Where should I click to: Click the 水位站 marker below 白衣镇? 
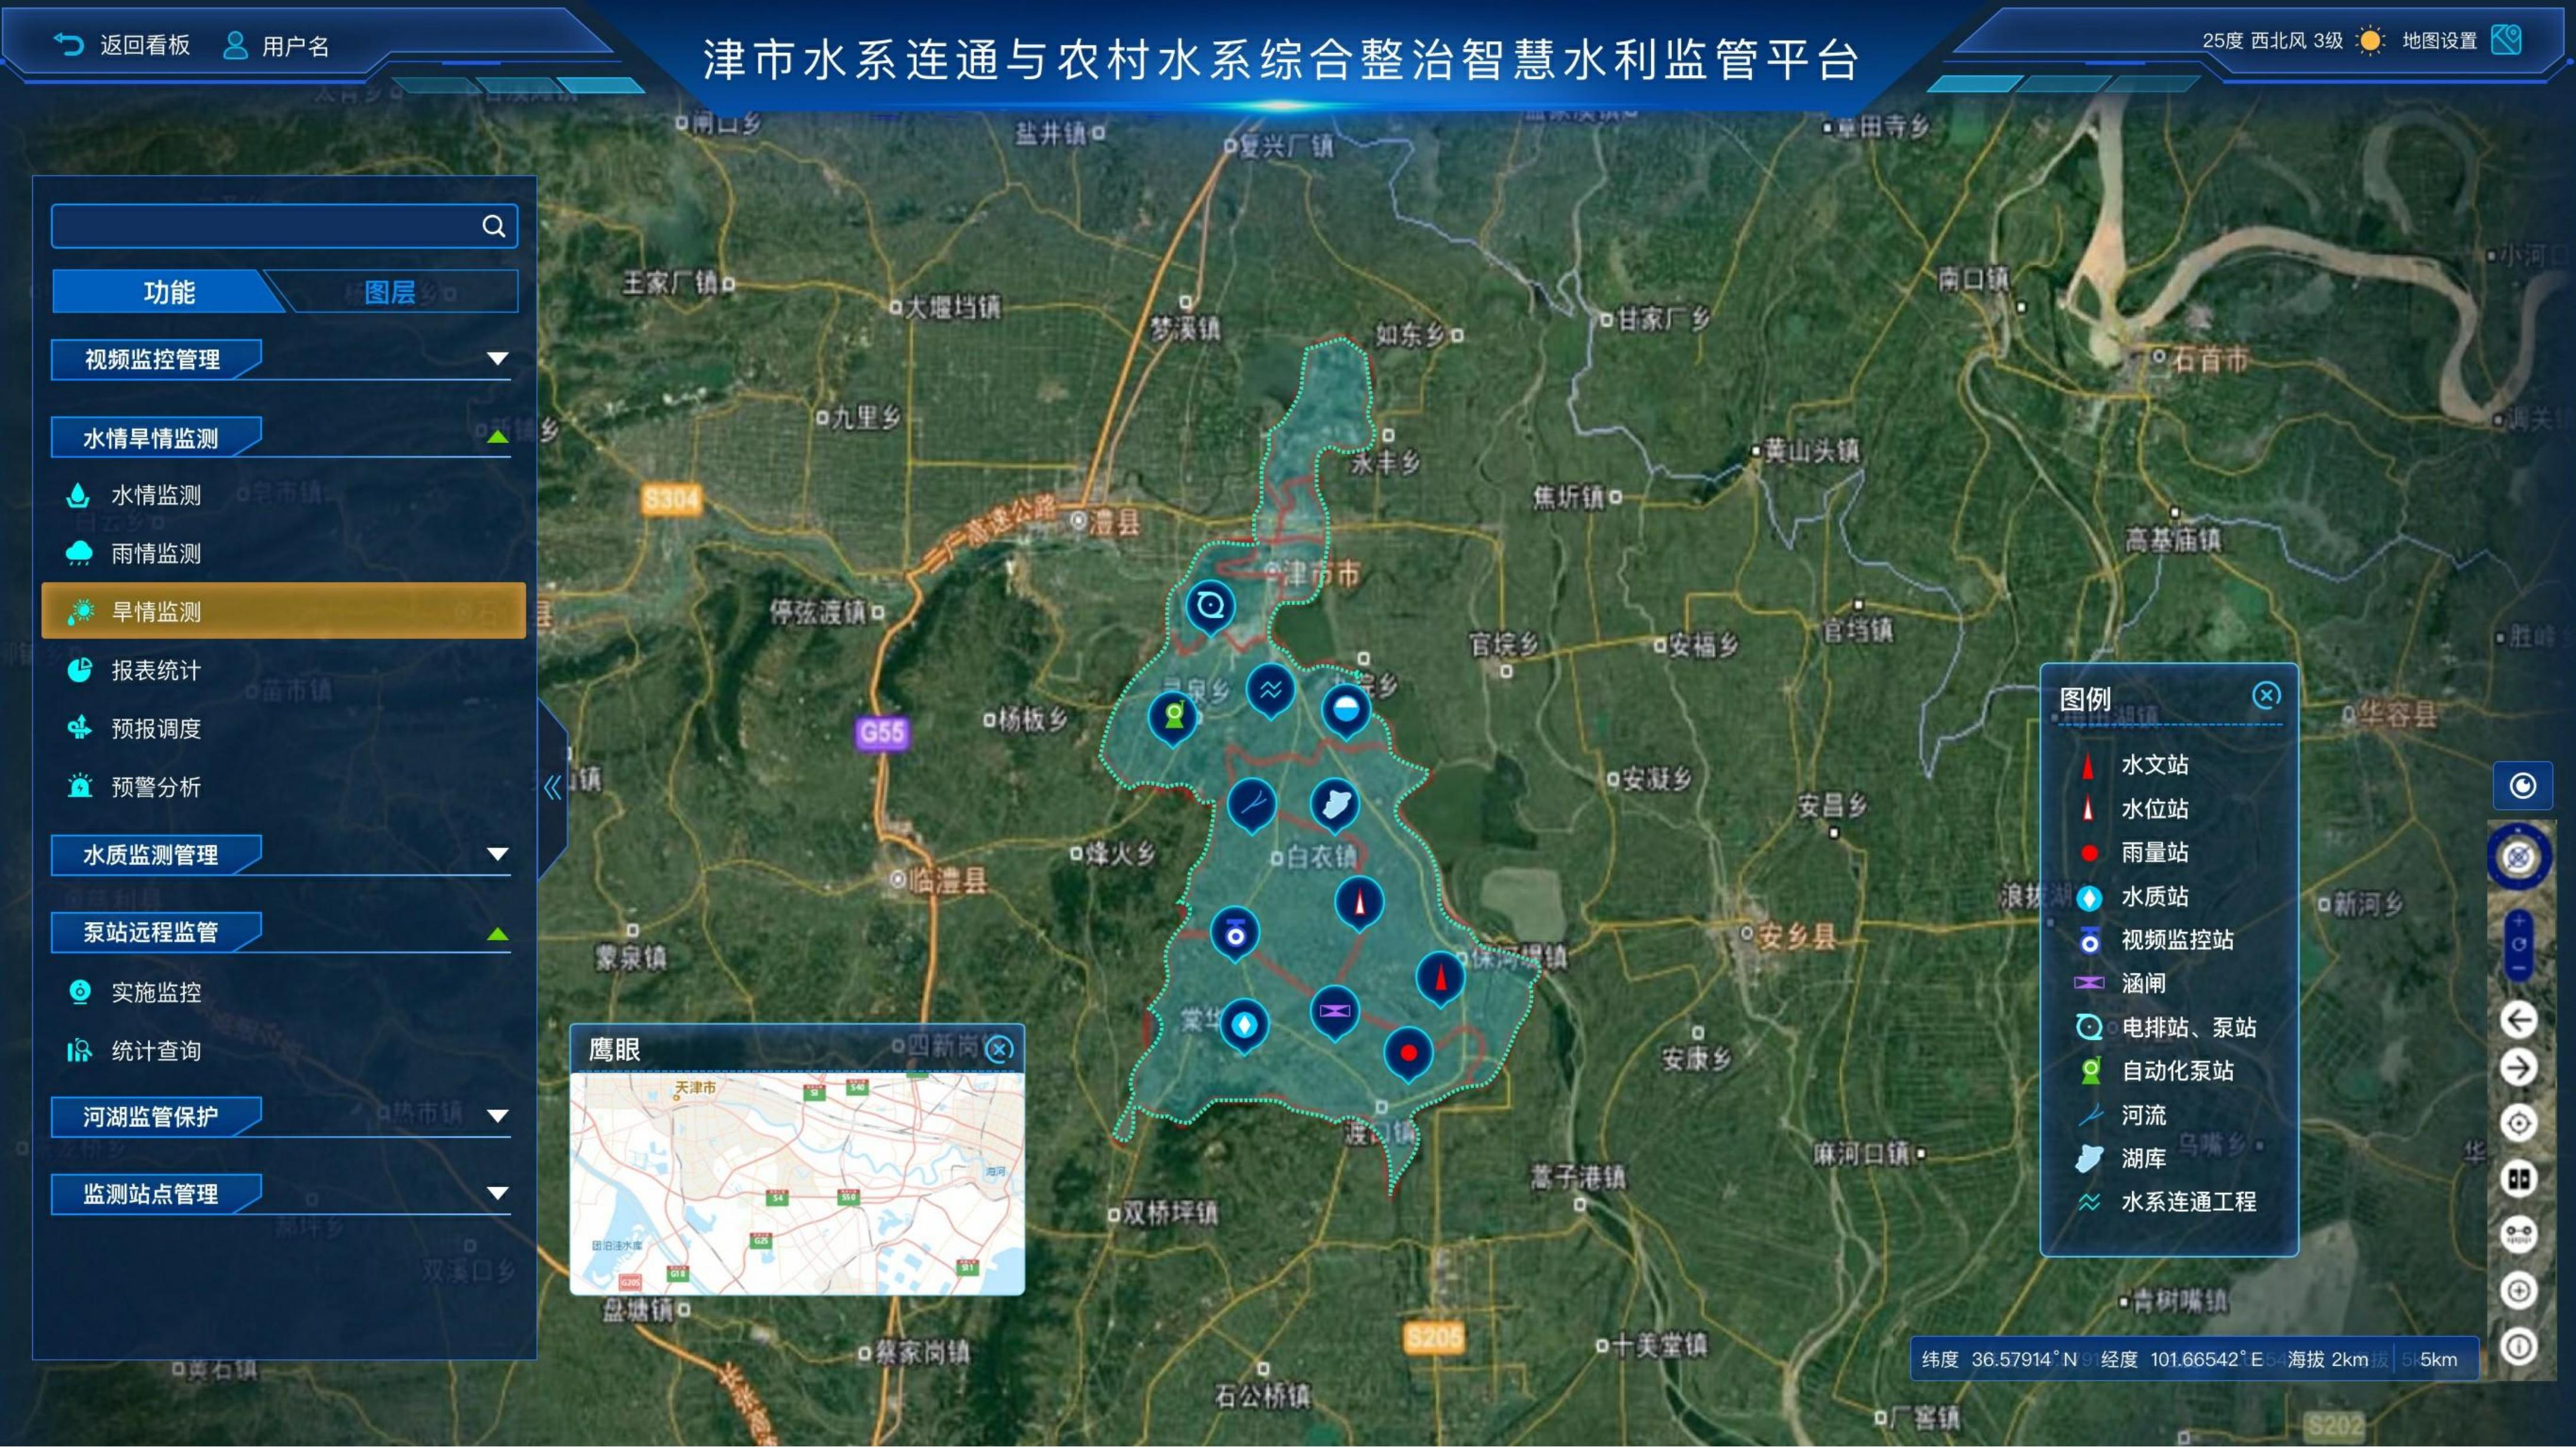1359,904
